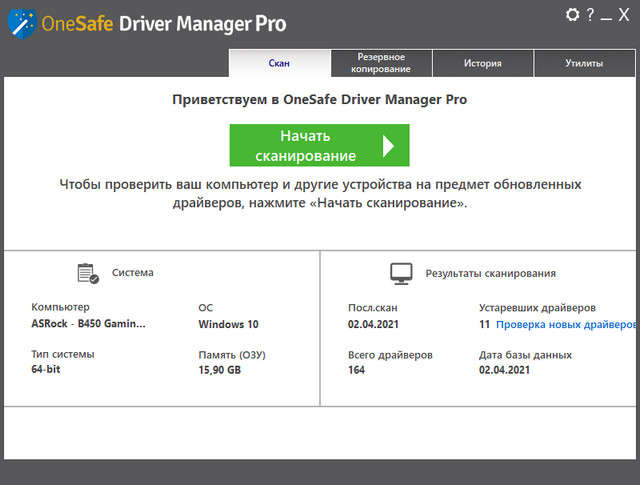Click the scan results monitor icon
Image resolution: width=640 pixels, height=485 pixels.
point(401,273)
